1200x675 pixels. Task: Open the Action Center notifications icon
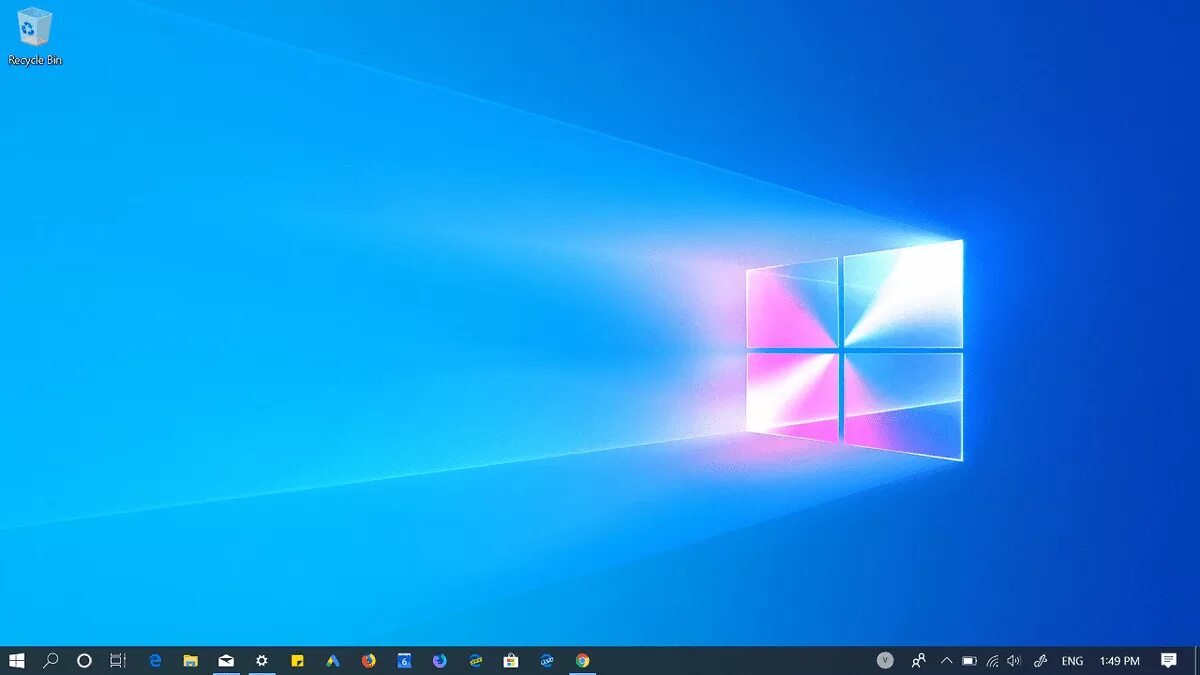pos(1168,660)
